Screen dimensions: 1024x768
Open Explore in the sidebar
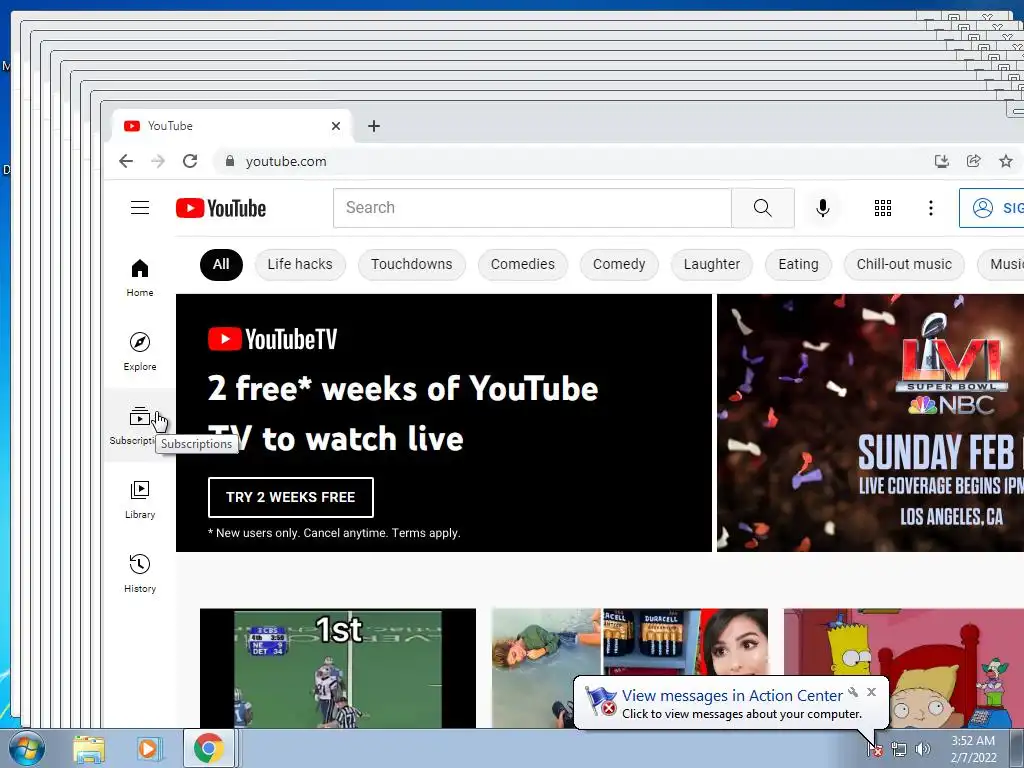pos(140,351)
